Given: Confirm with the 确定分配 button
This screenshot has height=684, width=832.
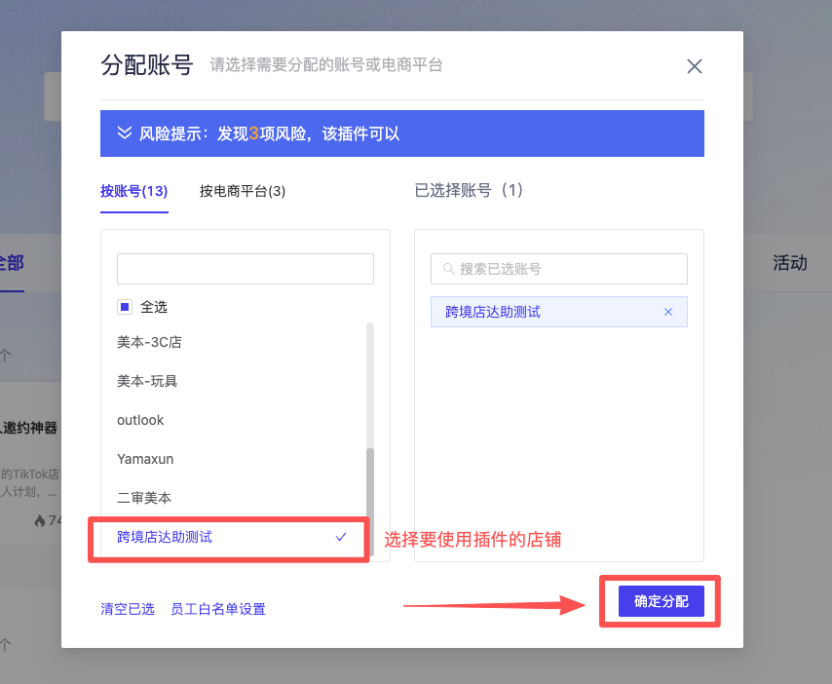Looking at the screenshot, I should tap(660, 601).
